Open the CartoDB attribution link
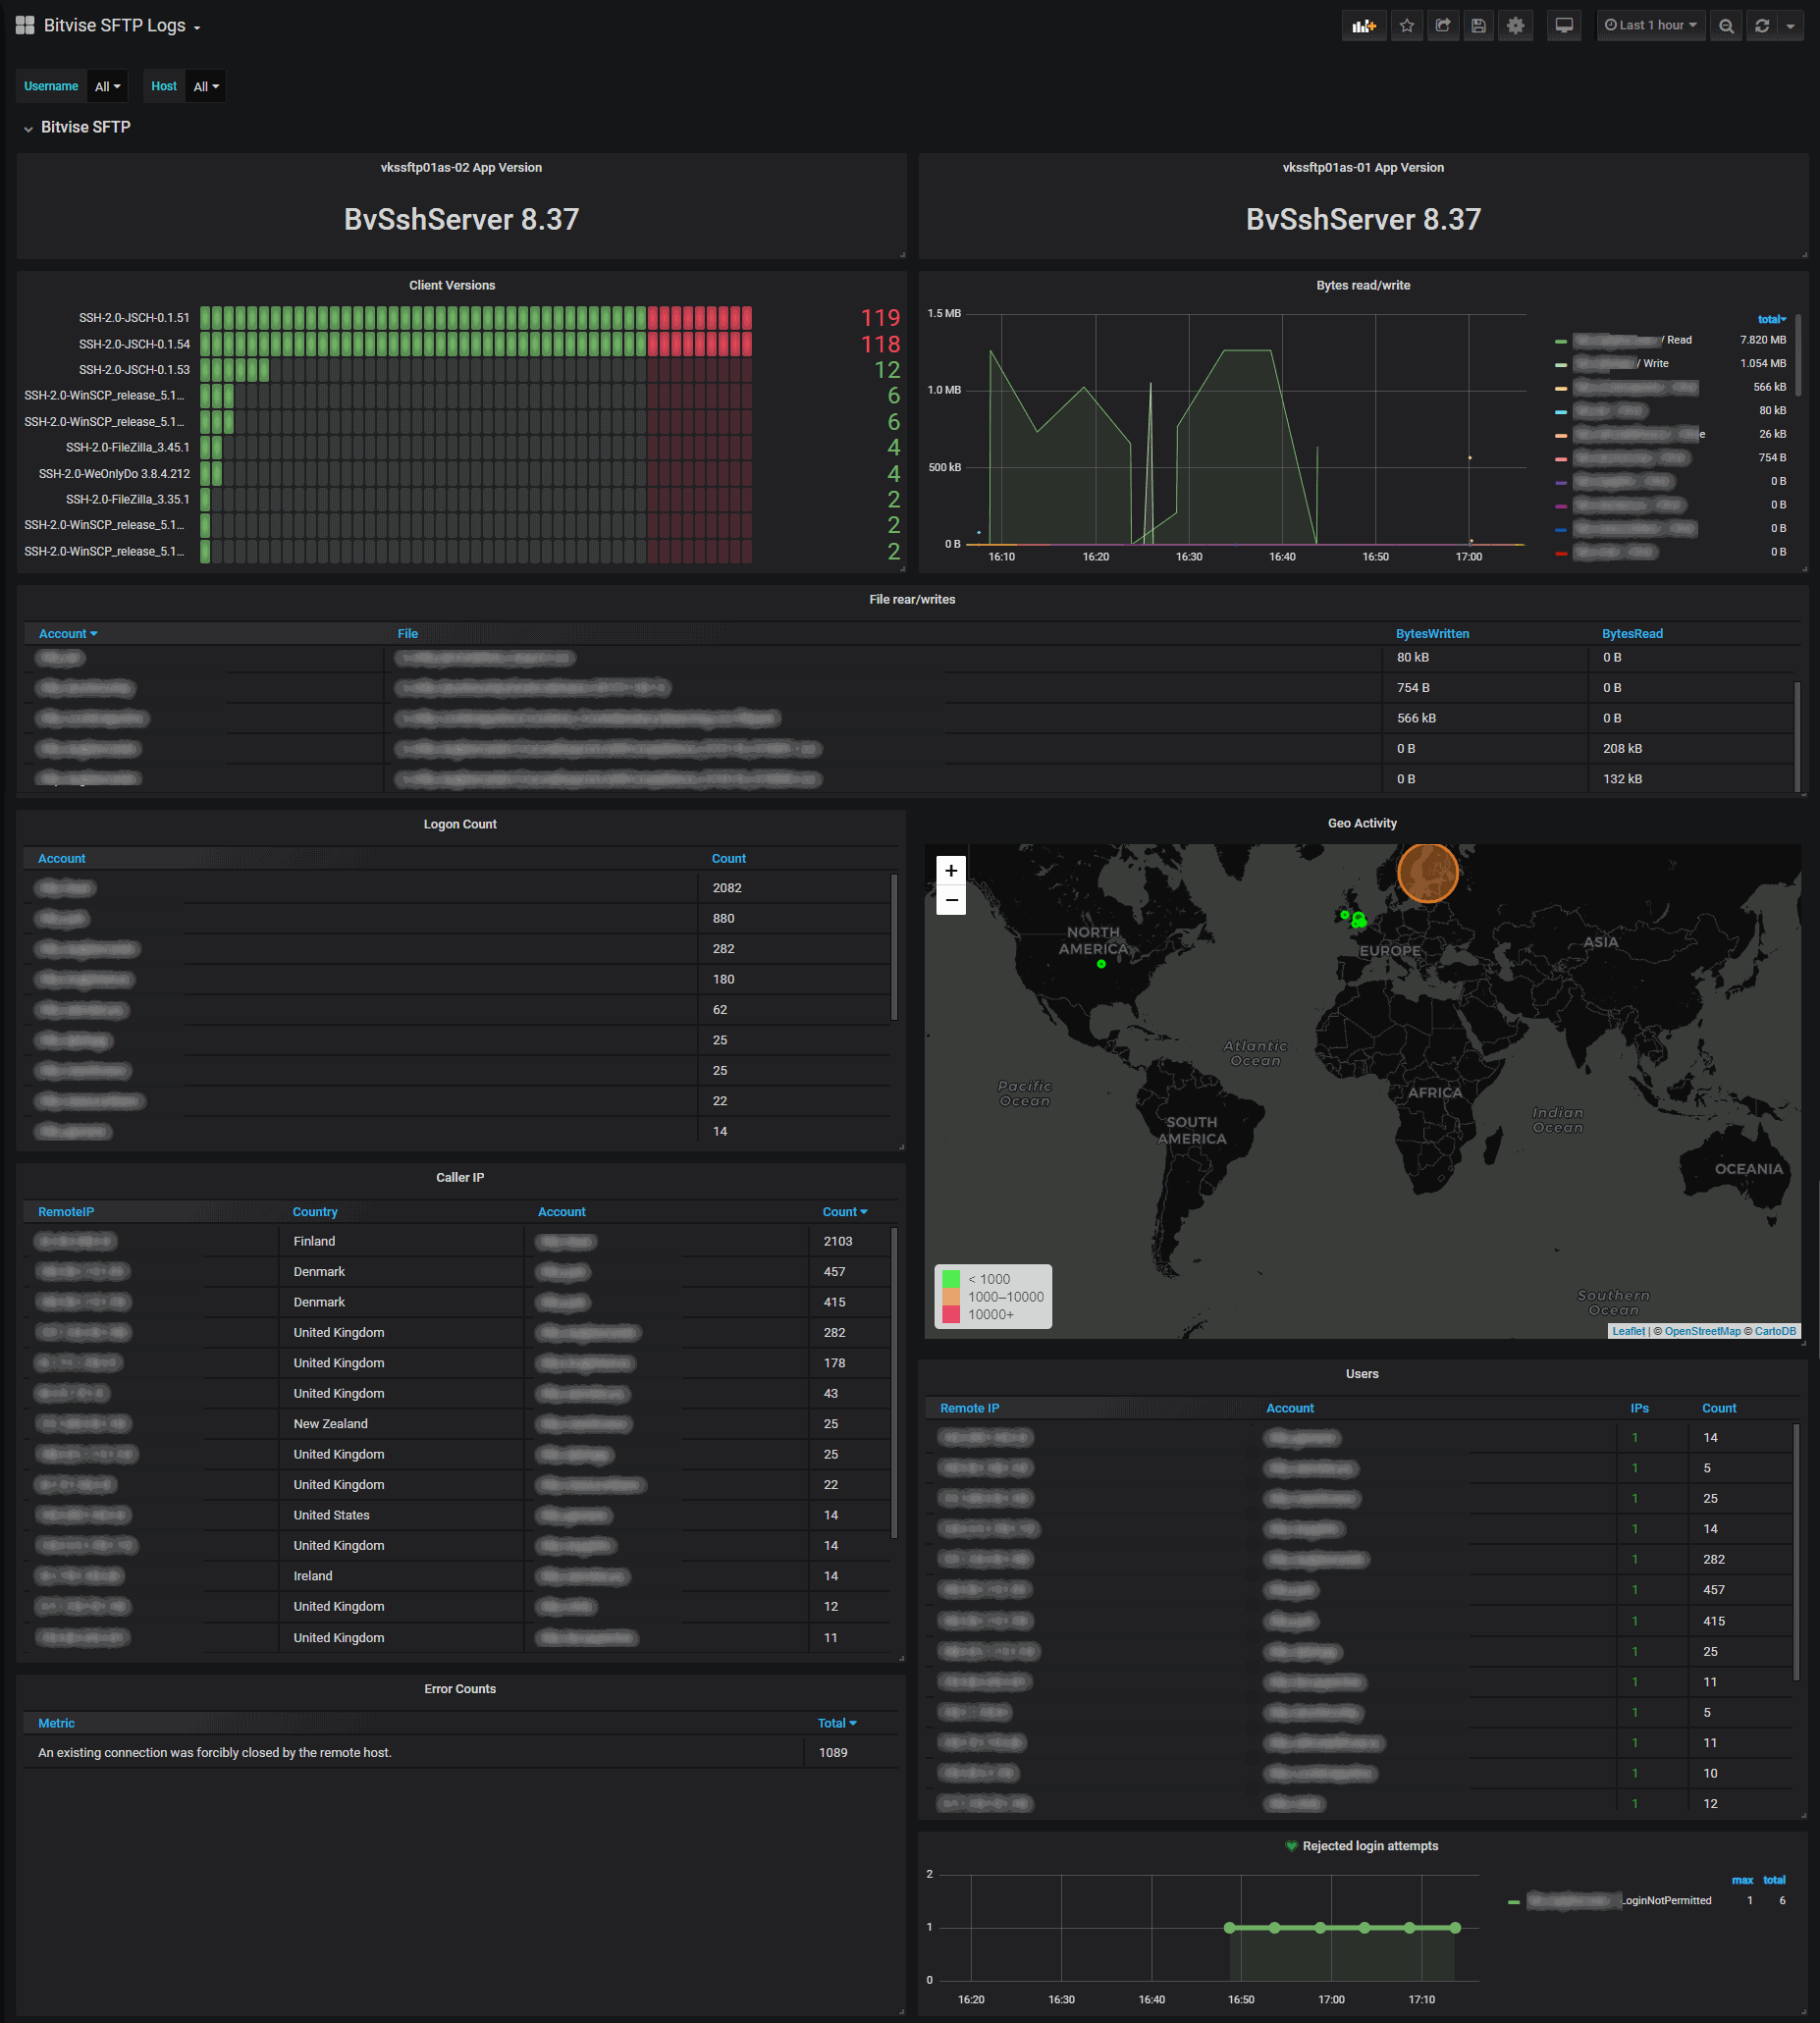 point(1775,1331)
